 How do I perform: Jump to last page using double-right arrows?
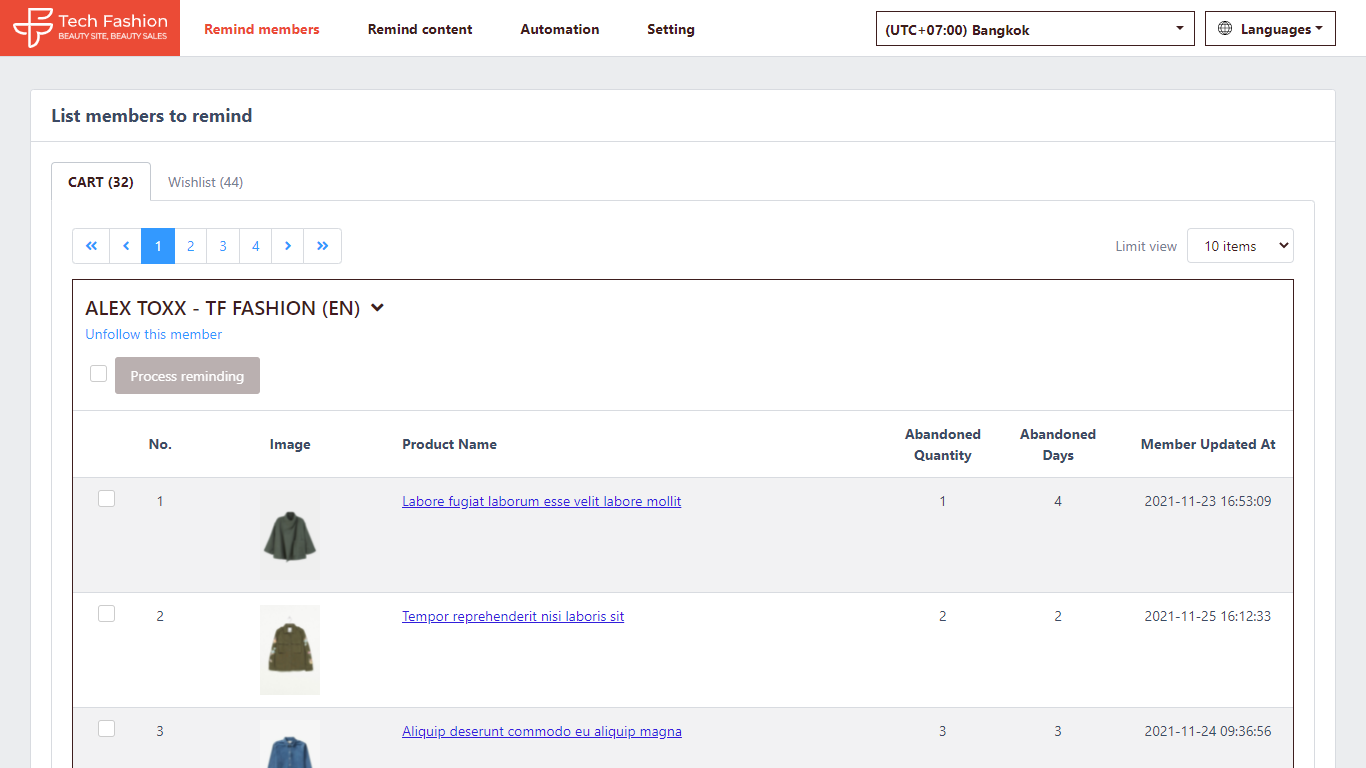322,246
